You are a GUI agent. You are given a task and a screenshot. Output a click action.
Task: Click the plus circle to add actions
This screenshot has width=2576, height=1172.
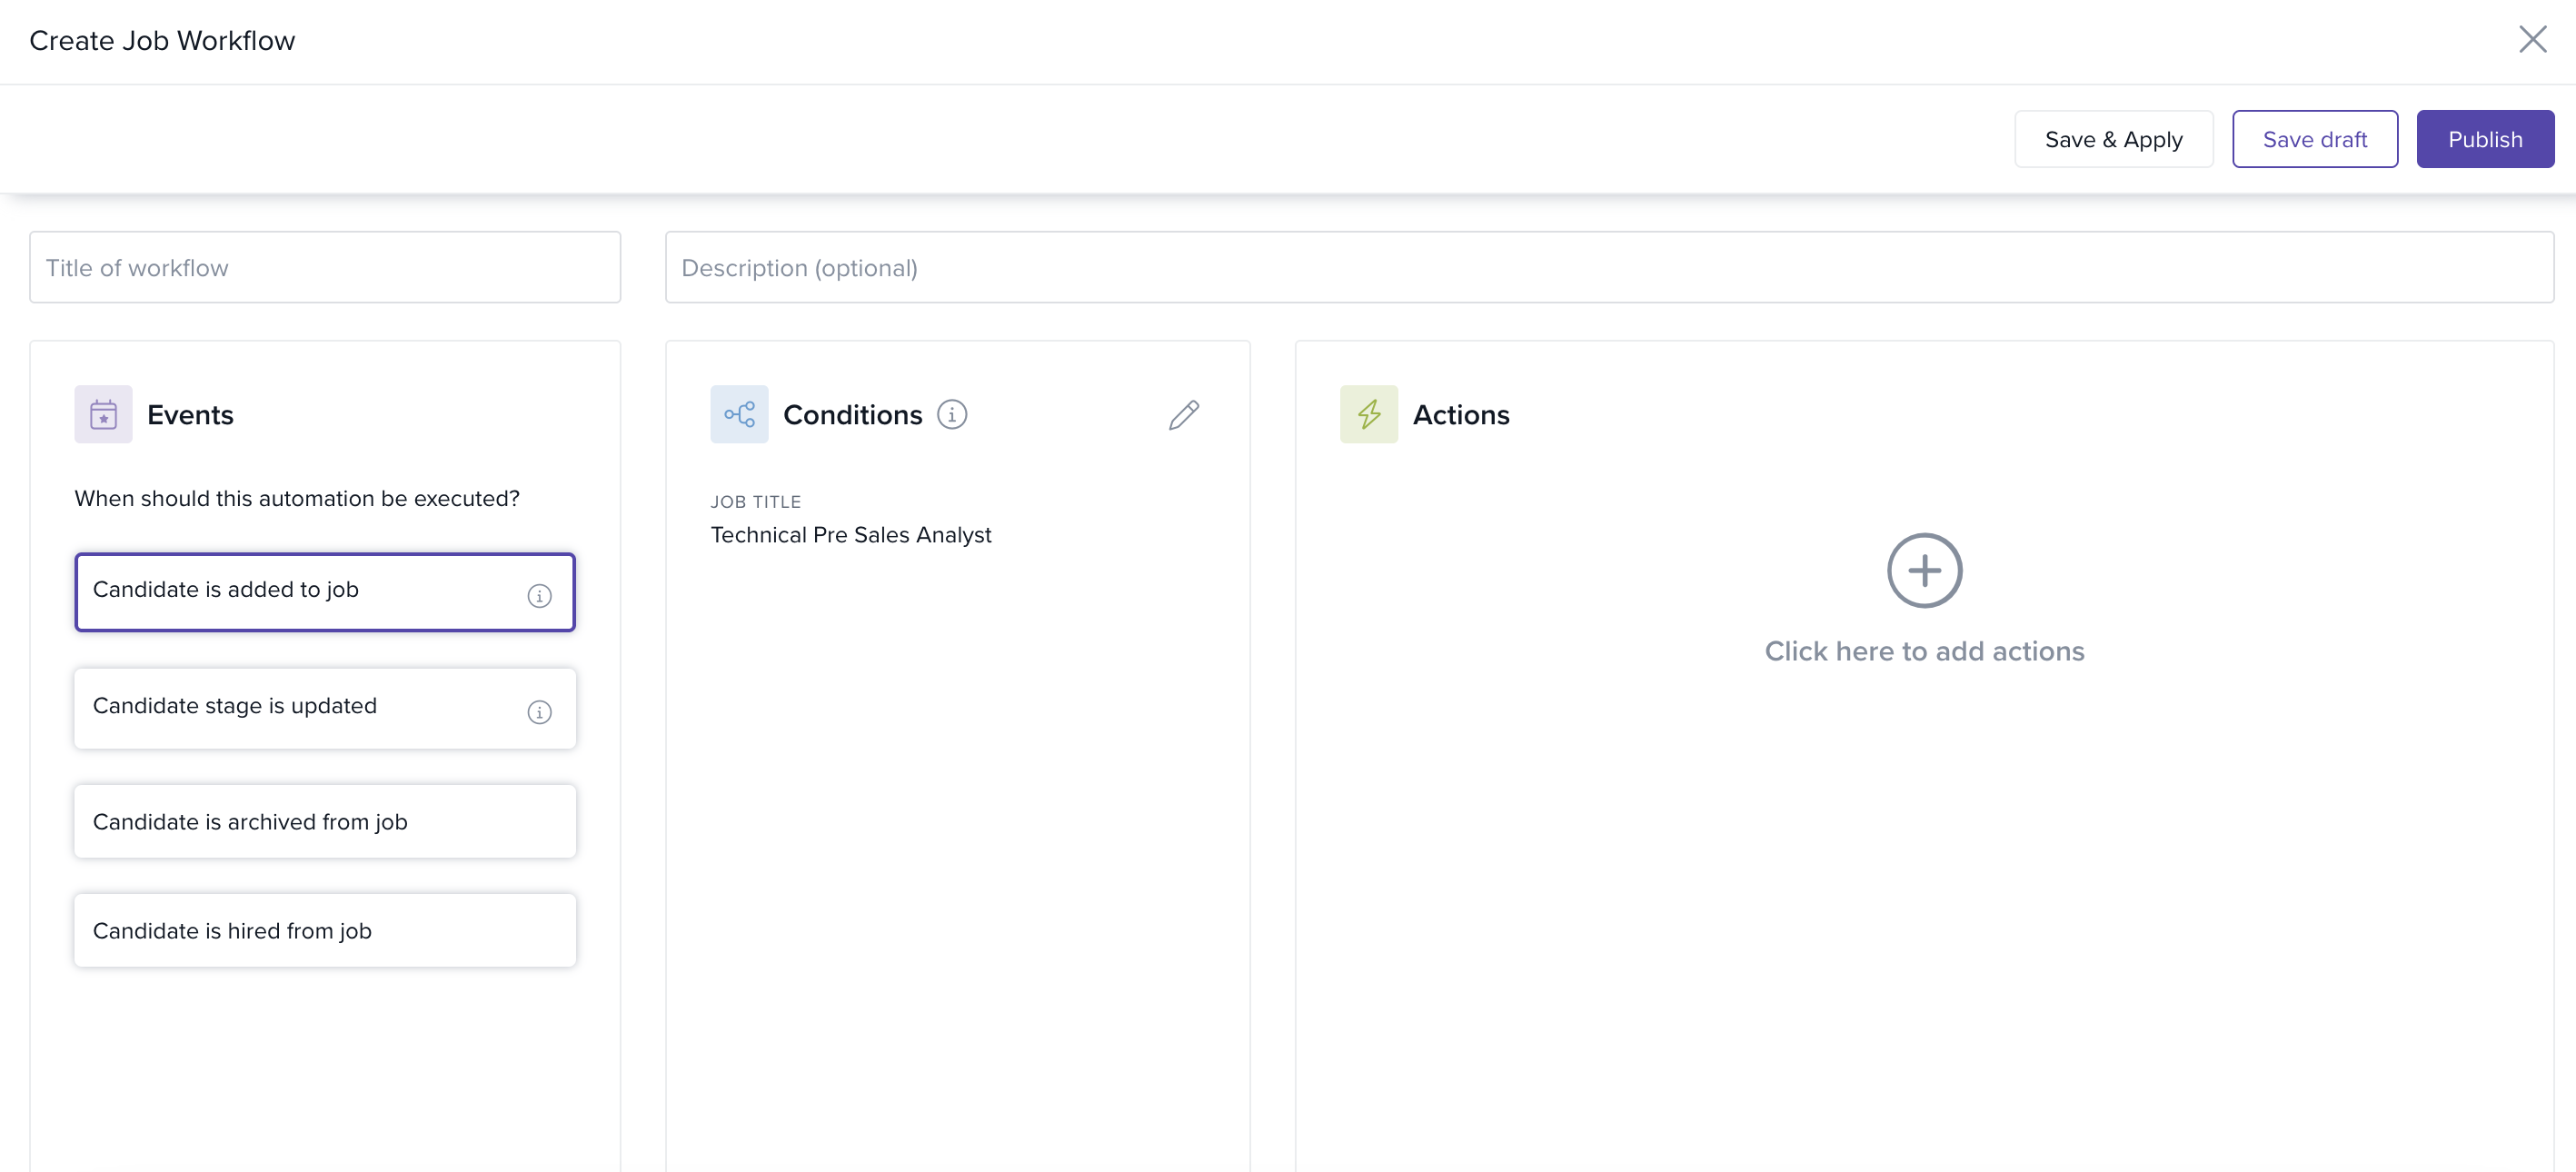pos(1923,570)
